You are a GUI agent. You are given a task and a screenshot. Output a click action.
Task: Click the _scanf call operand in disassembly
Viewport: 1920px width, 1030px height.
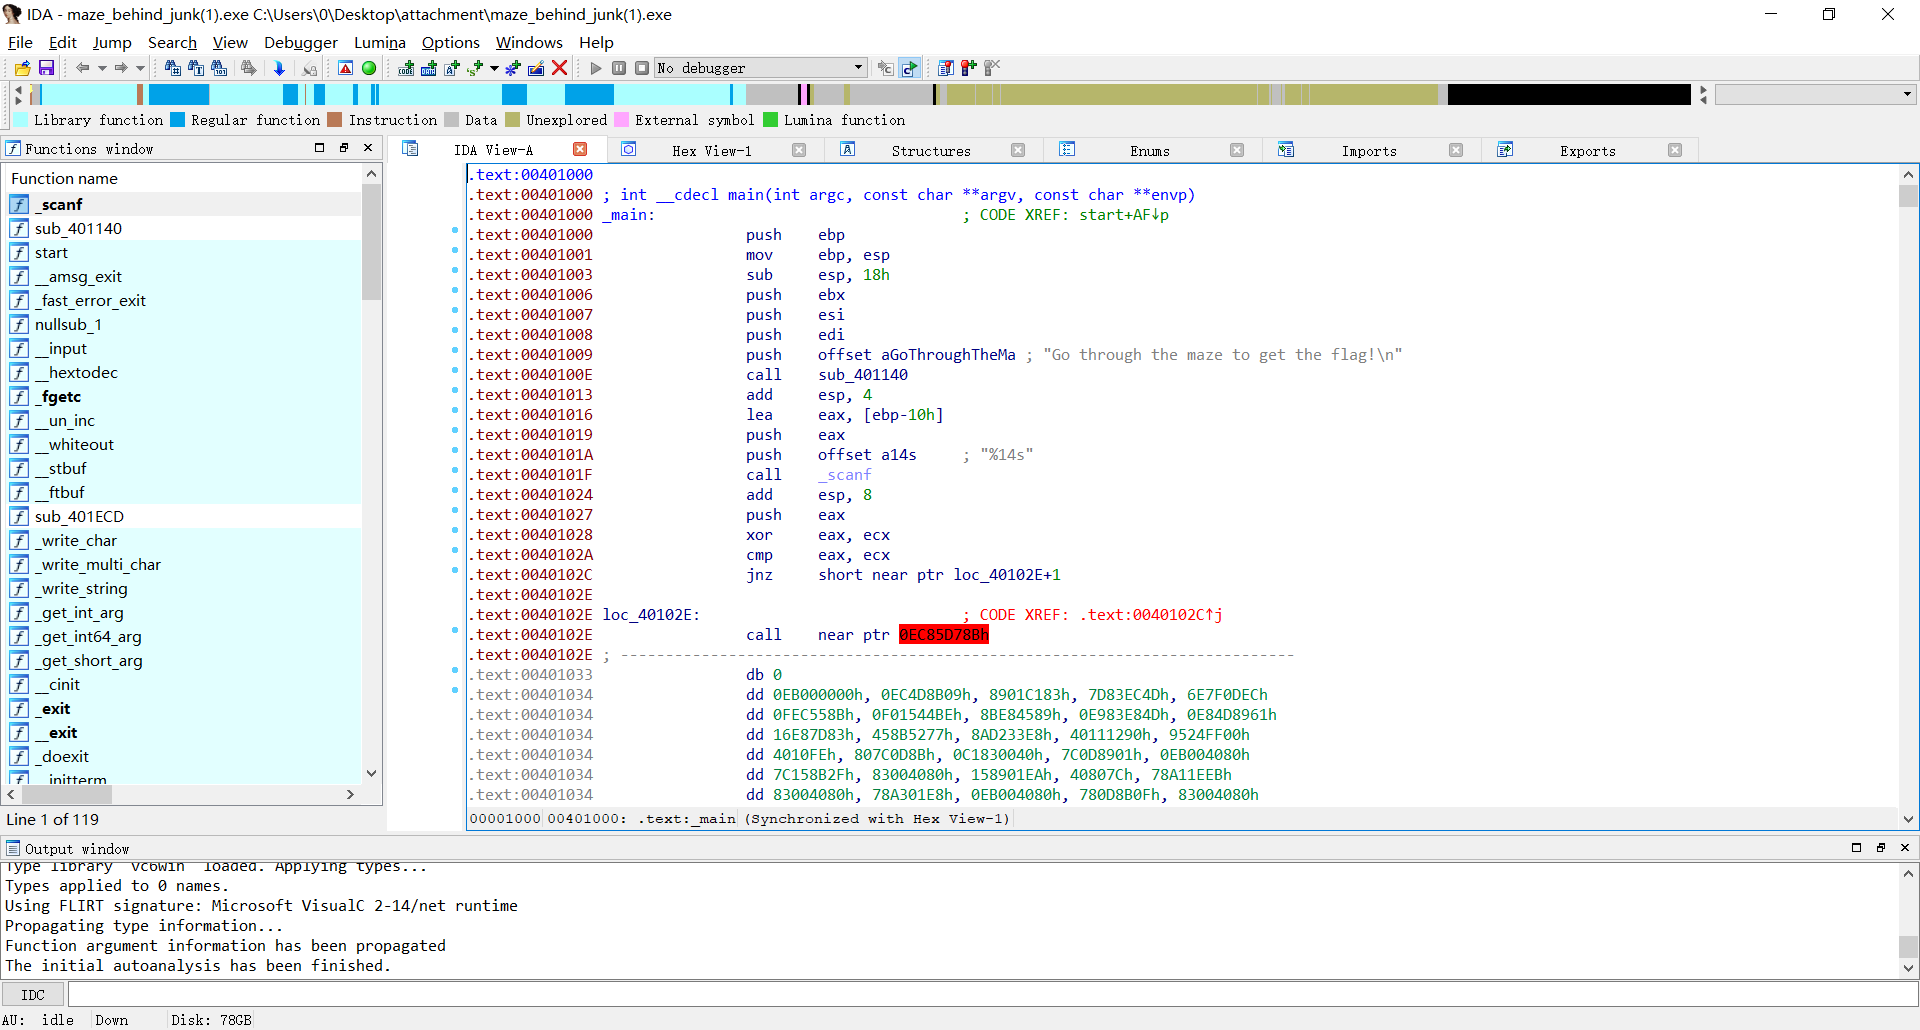coord(845,475)
